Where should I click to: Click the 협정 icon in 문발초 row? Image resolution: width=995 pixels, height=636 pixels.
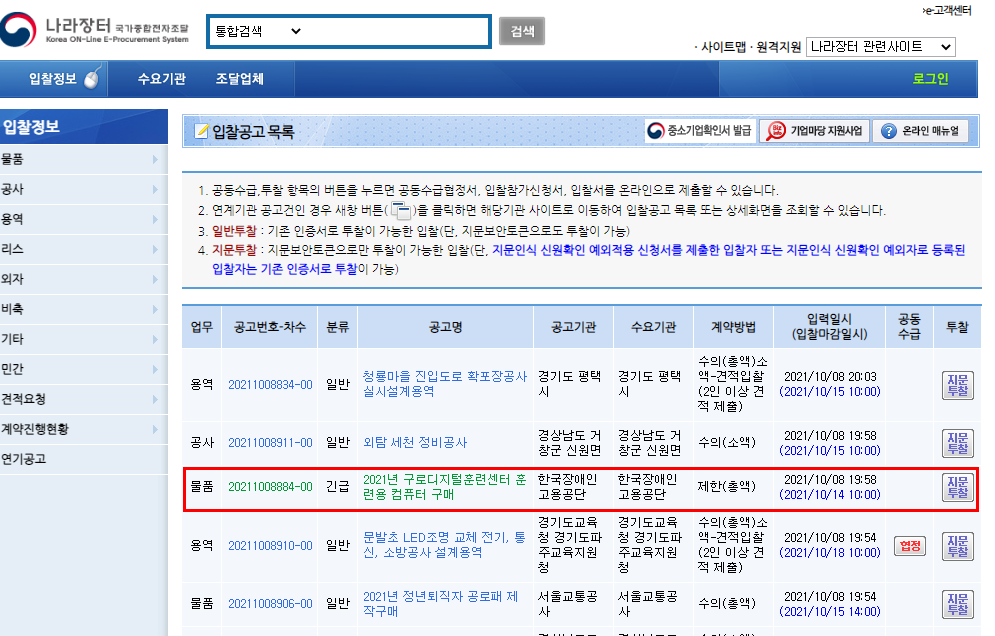910,546
